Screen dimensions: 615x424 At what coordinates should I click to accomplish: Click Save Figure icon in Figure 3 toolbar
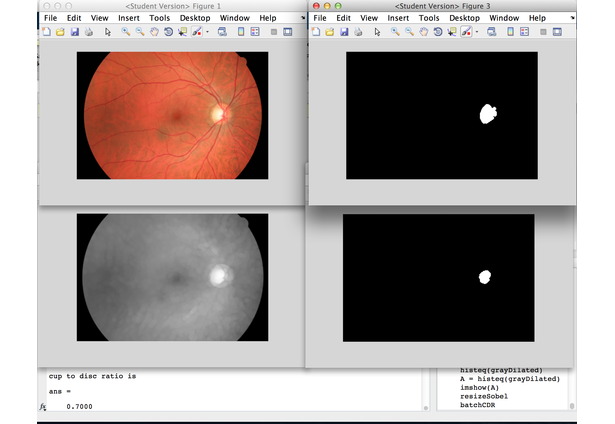344,32
